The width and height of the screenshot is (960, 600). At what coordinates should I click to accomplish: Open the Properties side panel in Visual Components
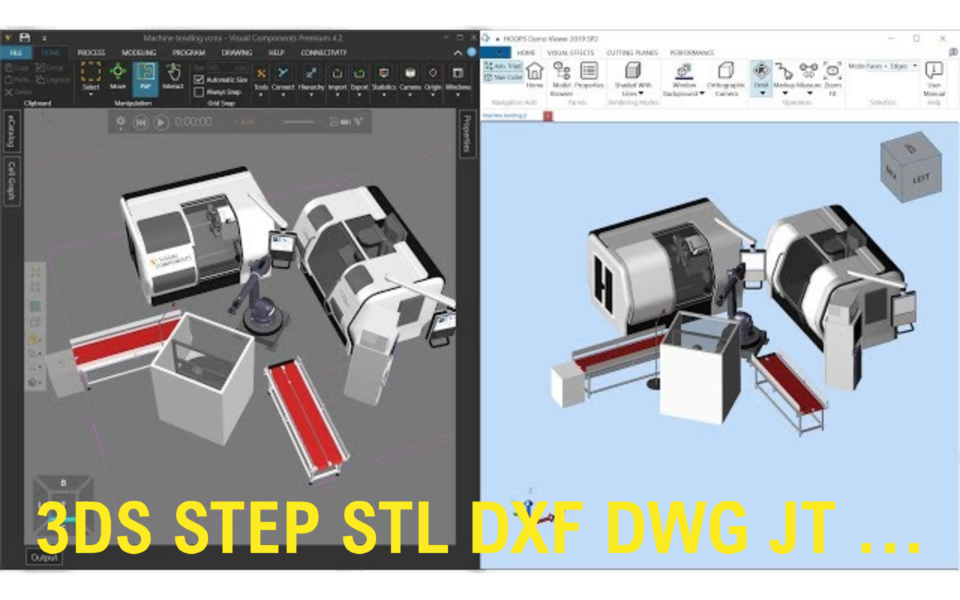467,133
